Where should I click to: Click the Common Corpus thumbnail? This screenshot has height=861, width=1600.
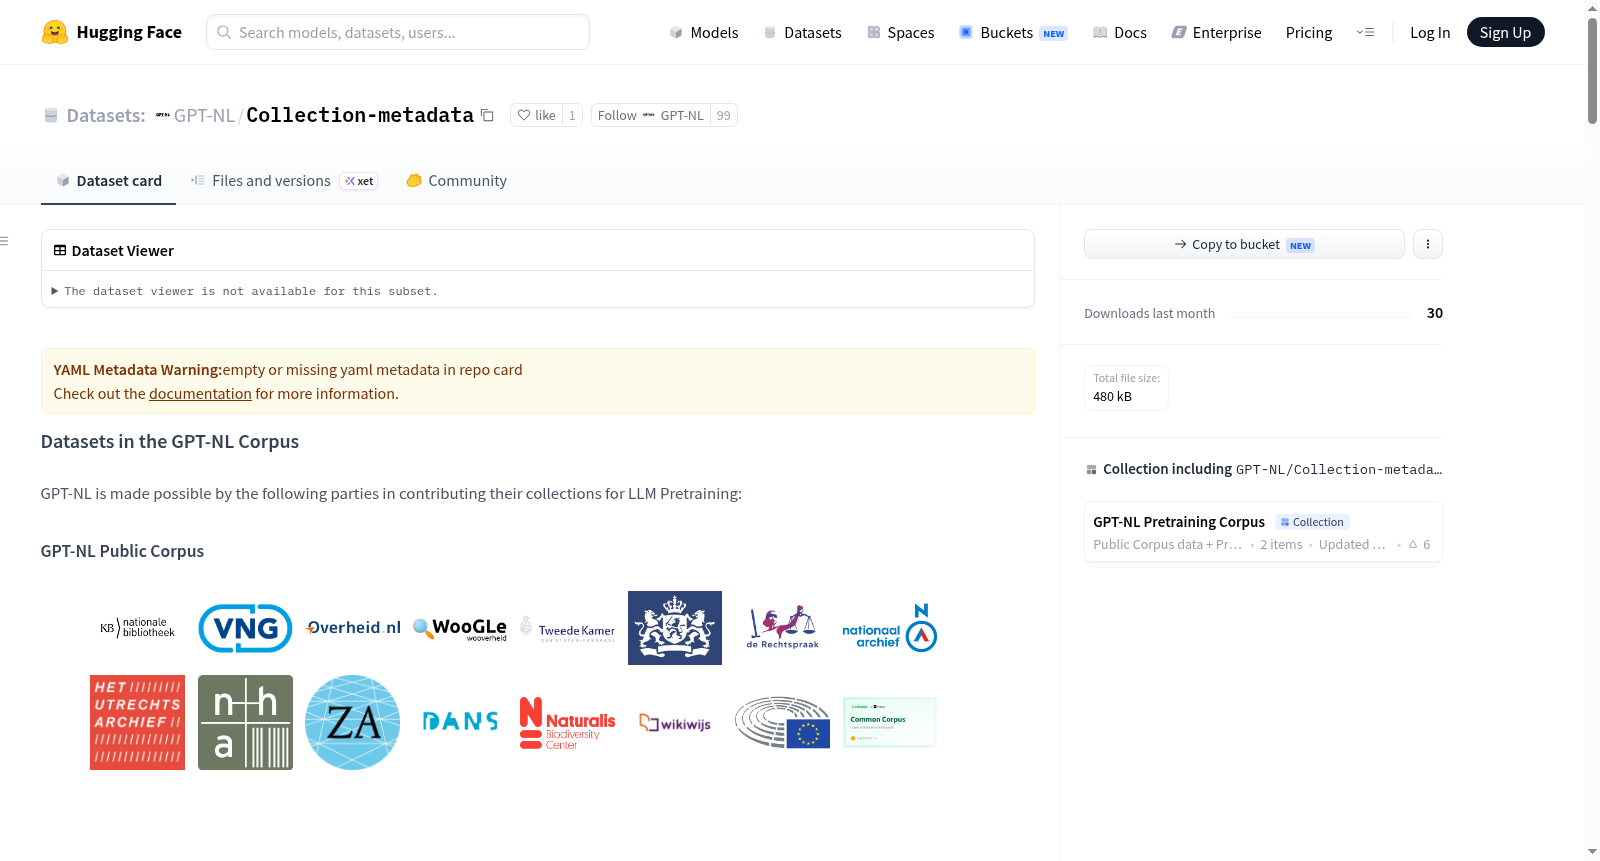890,722
